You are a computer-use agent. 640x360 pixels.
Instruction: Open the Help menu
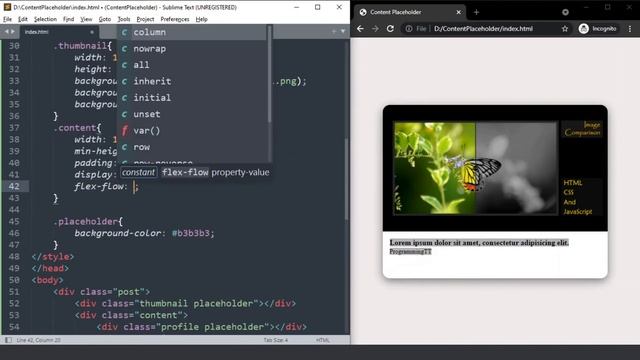pos(201,19)
